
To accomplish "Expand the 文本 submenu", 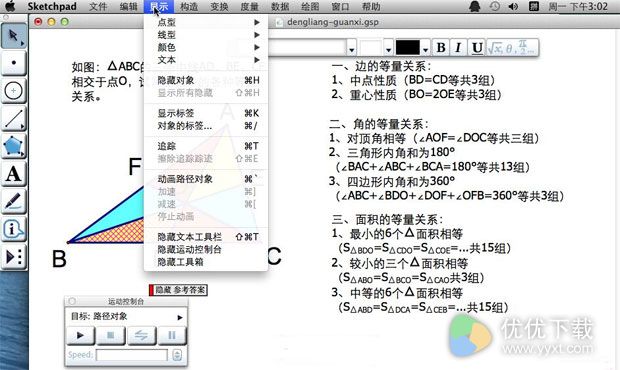I will [206, 60].
